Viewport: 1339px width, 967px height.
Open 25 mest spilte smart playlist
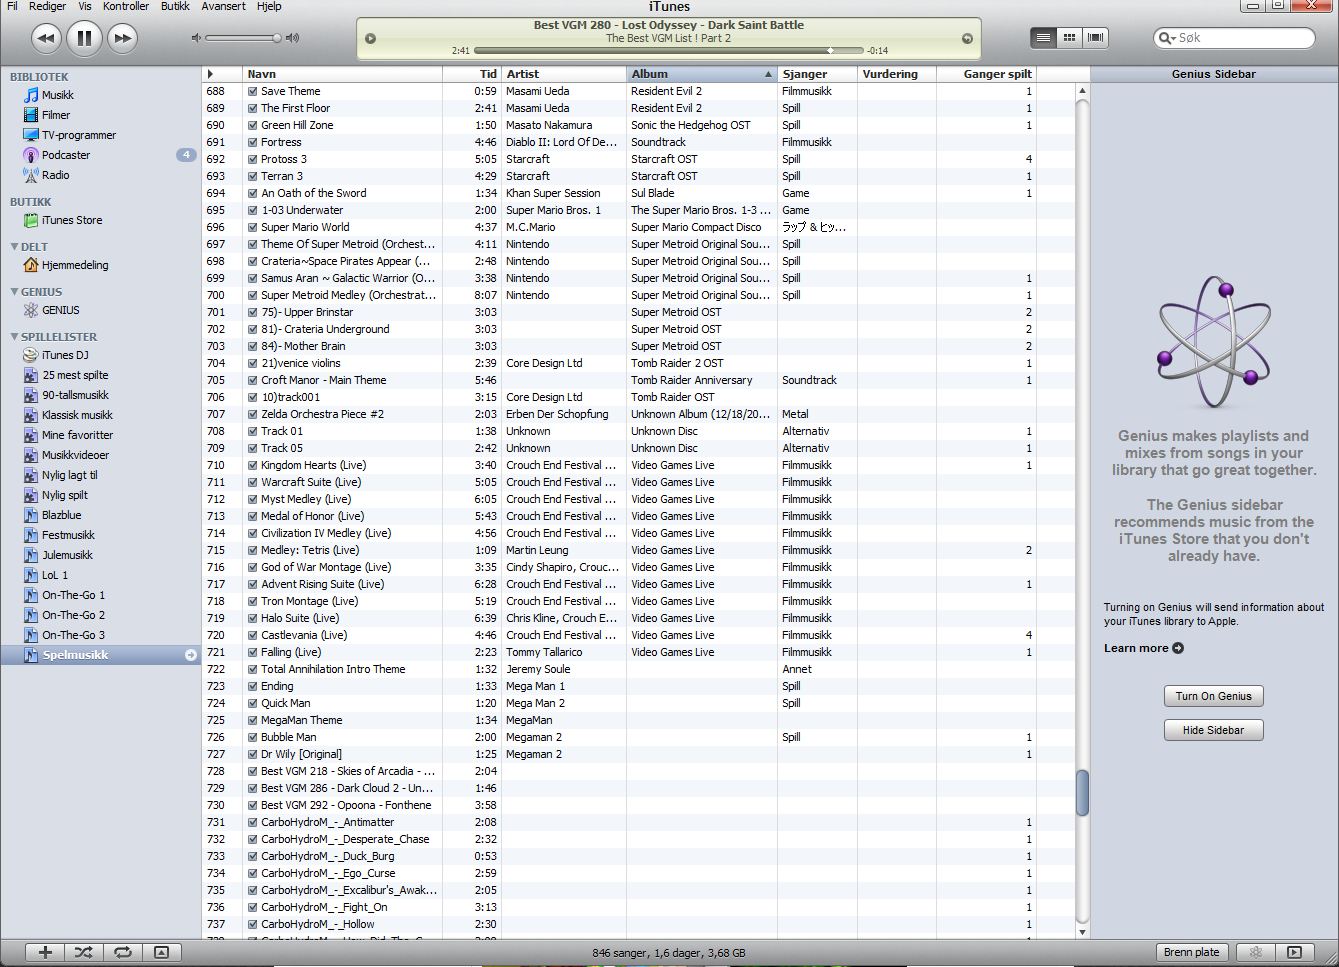(75, 375)
